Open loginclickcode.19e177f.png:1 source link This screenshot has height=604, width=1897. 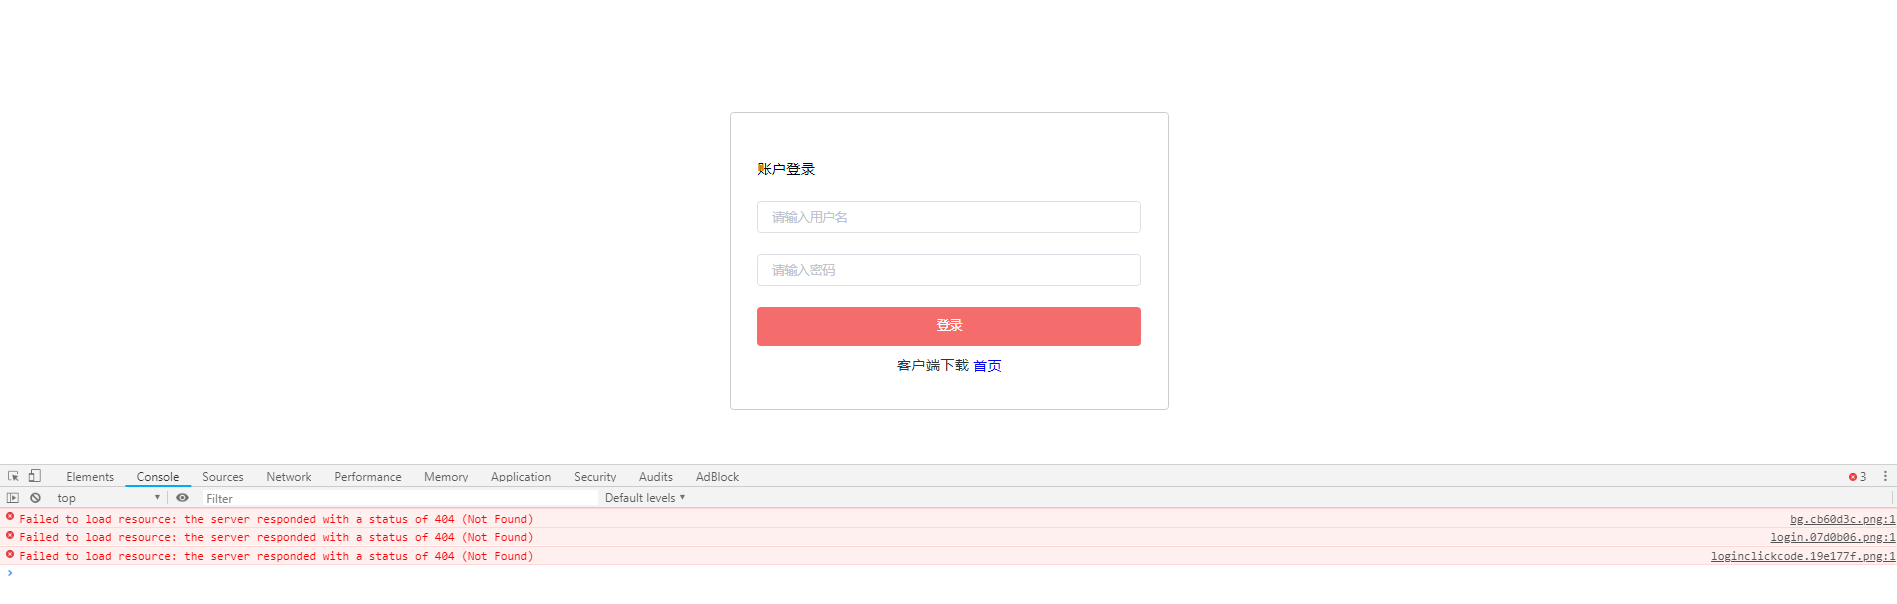pos(1803,556)
